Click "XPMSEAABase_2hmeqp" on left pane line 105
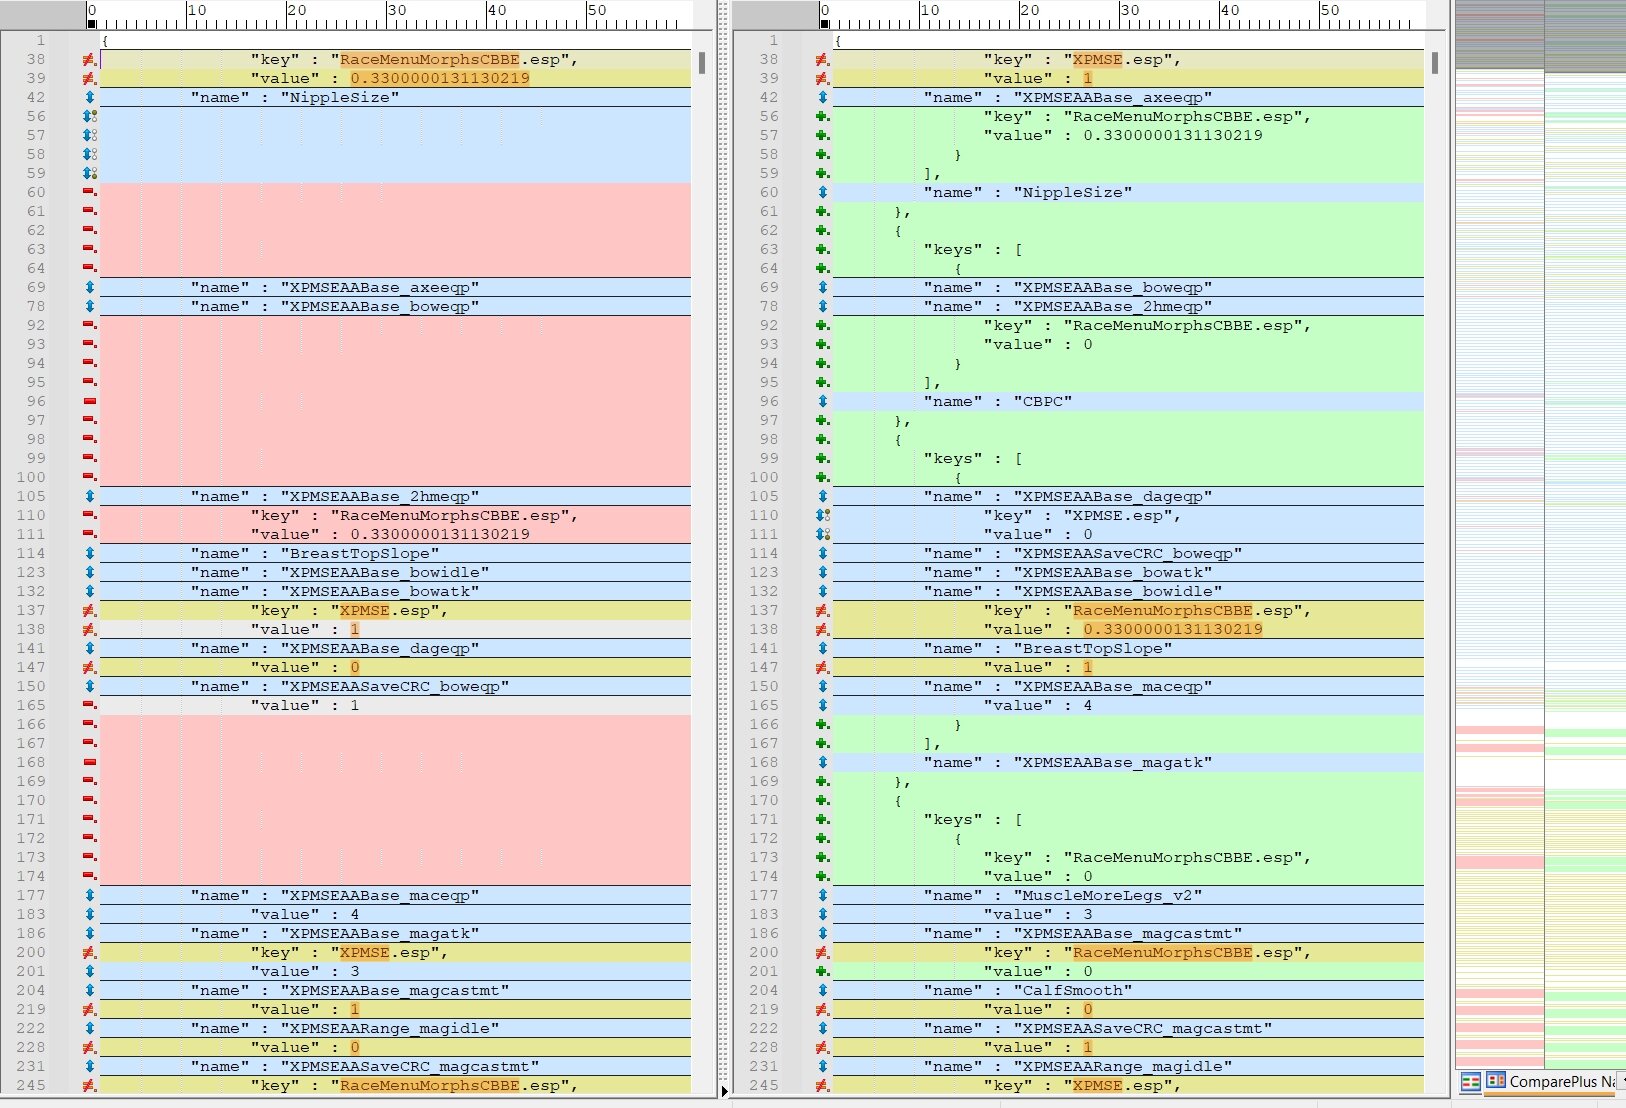Image resolution: width=1626 pixels, height=1108 pixels. (x=380, y=497)
